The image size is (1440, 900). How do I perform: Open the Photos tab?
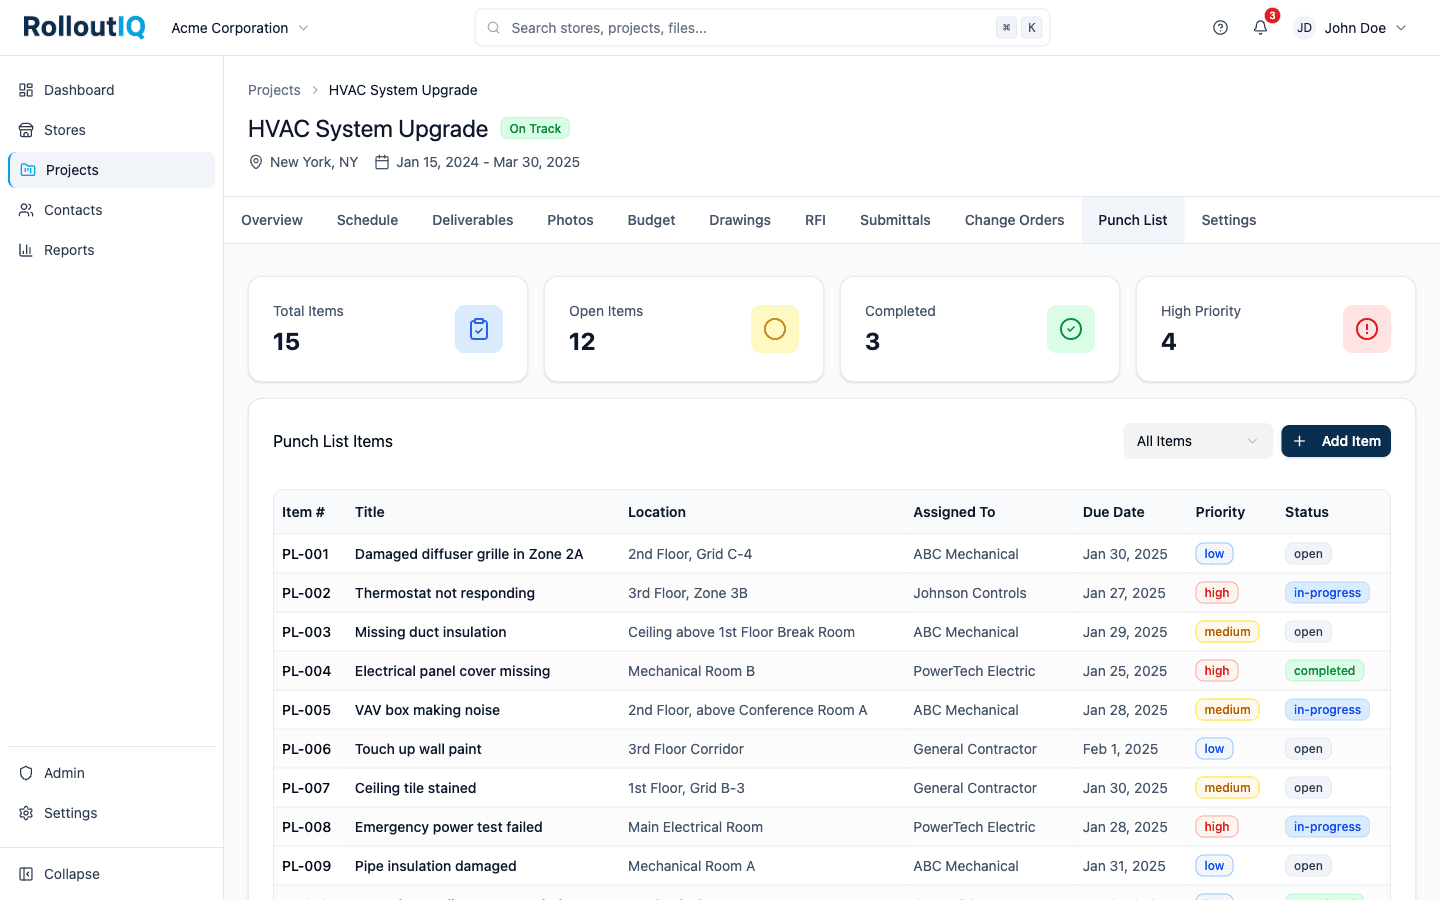pos(570,220)
